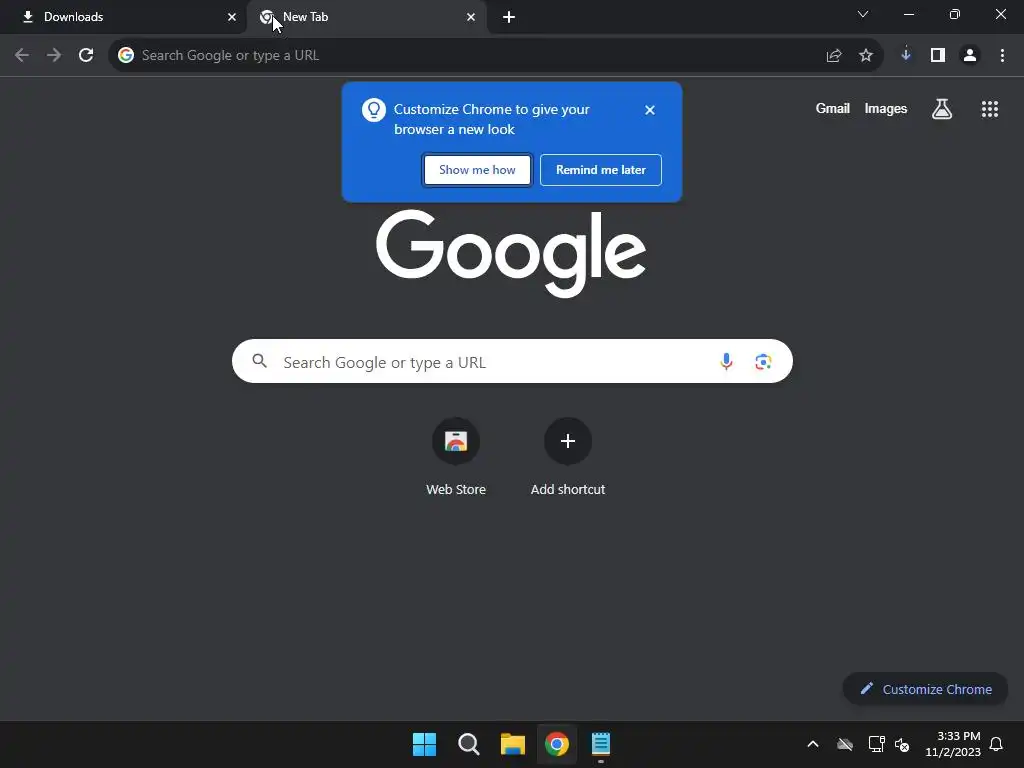Click Remind me later button
Viewport: 1024px width, 768px height.
click(x=601, y=170)
